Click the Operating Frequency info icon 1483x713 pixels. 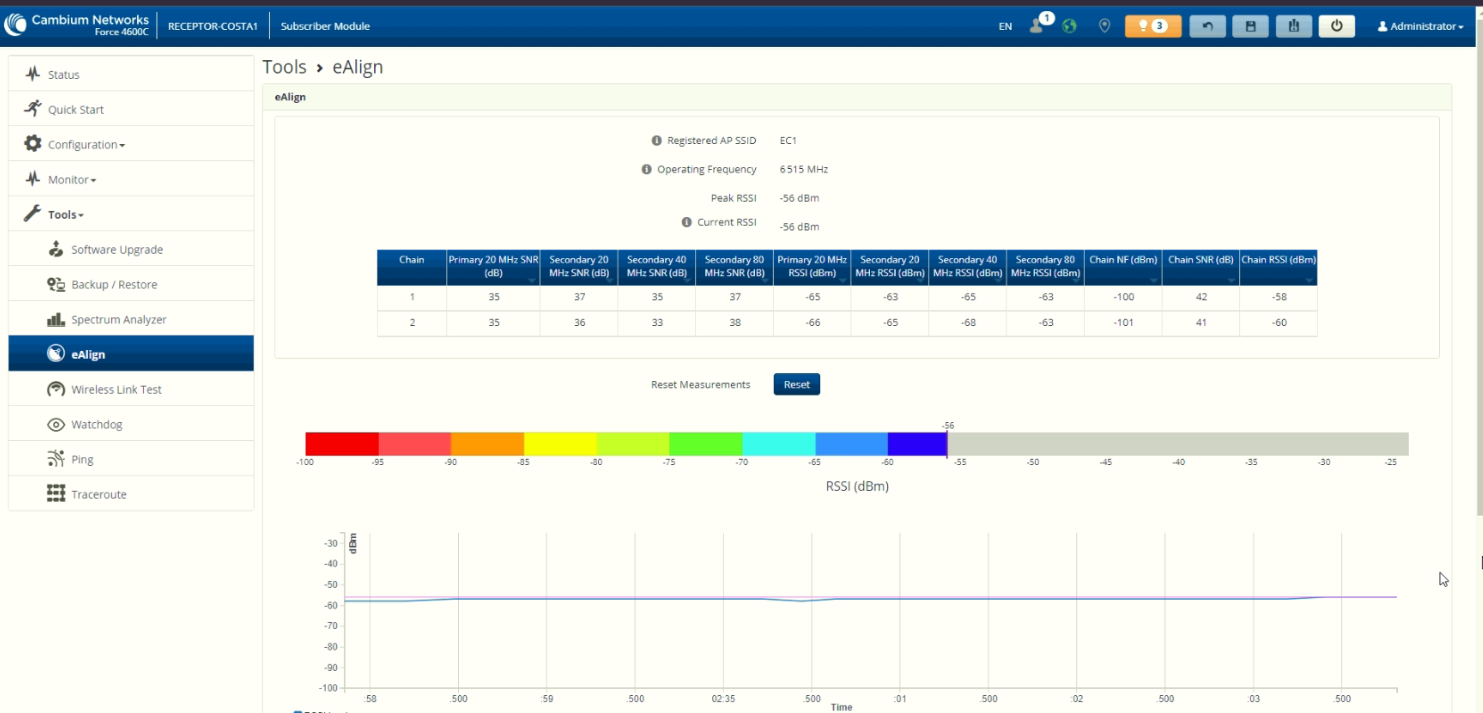pyautogui.click(x=647, y=169)
